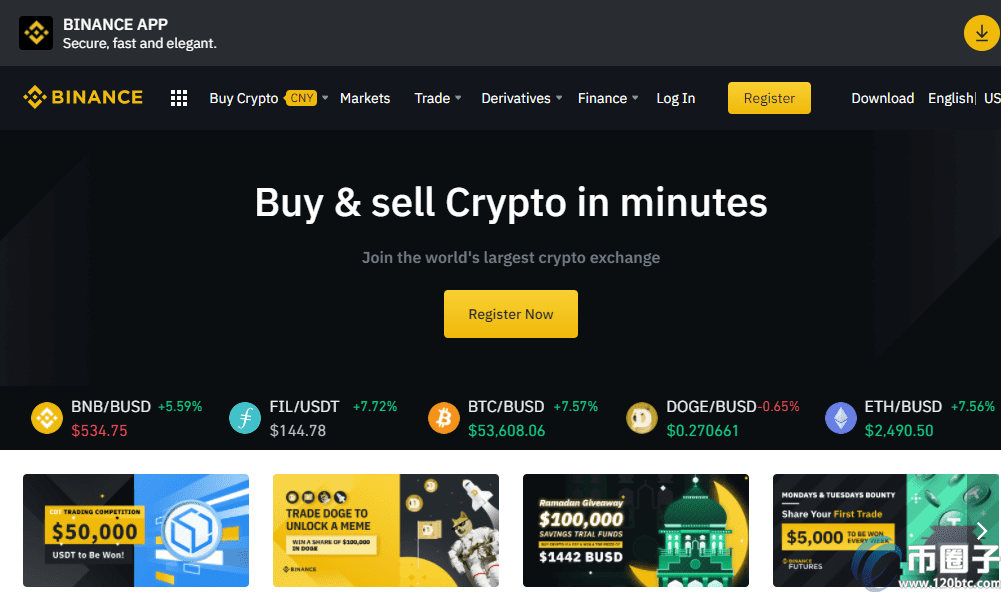Click the yellow app download arrow icon
1001x592 pixels.
981,33
